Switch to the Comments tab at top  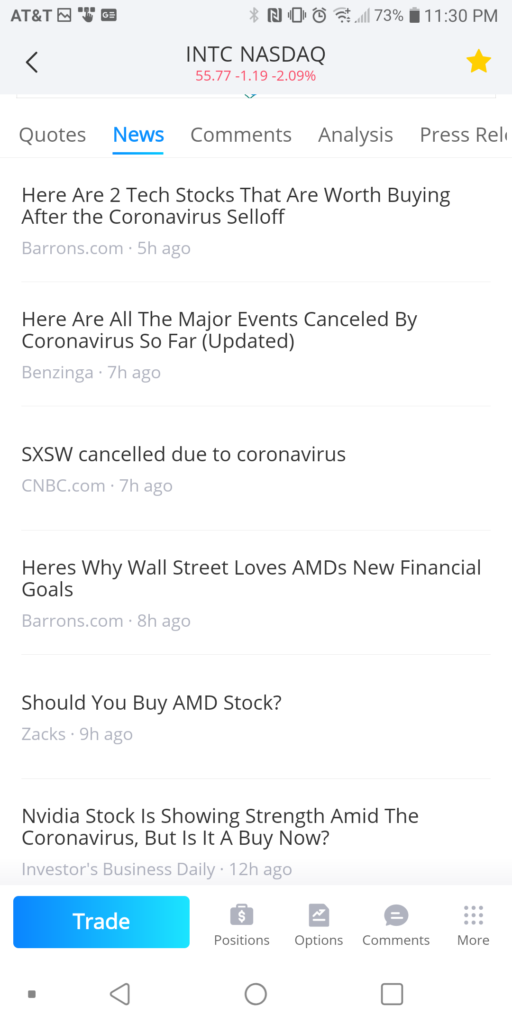click(x=241, y=135)
